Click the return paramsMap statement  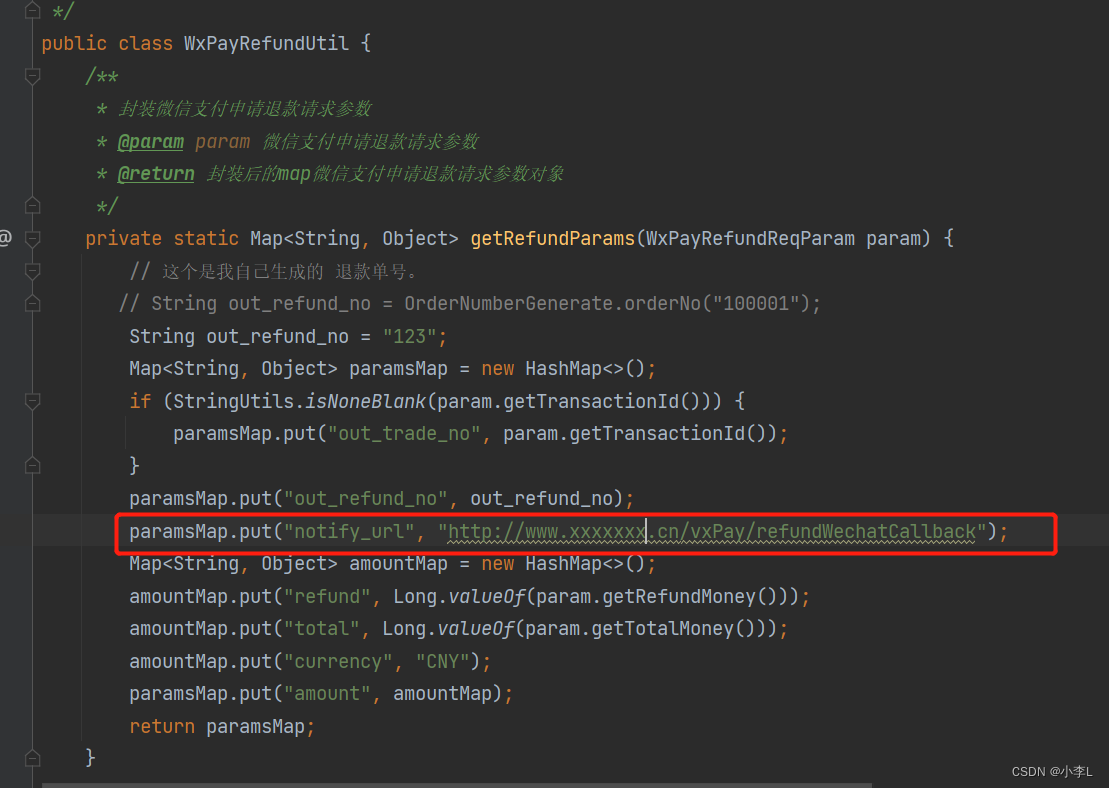pos(220,725)
